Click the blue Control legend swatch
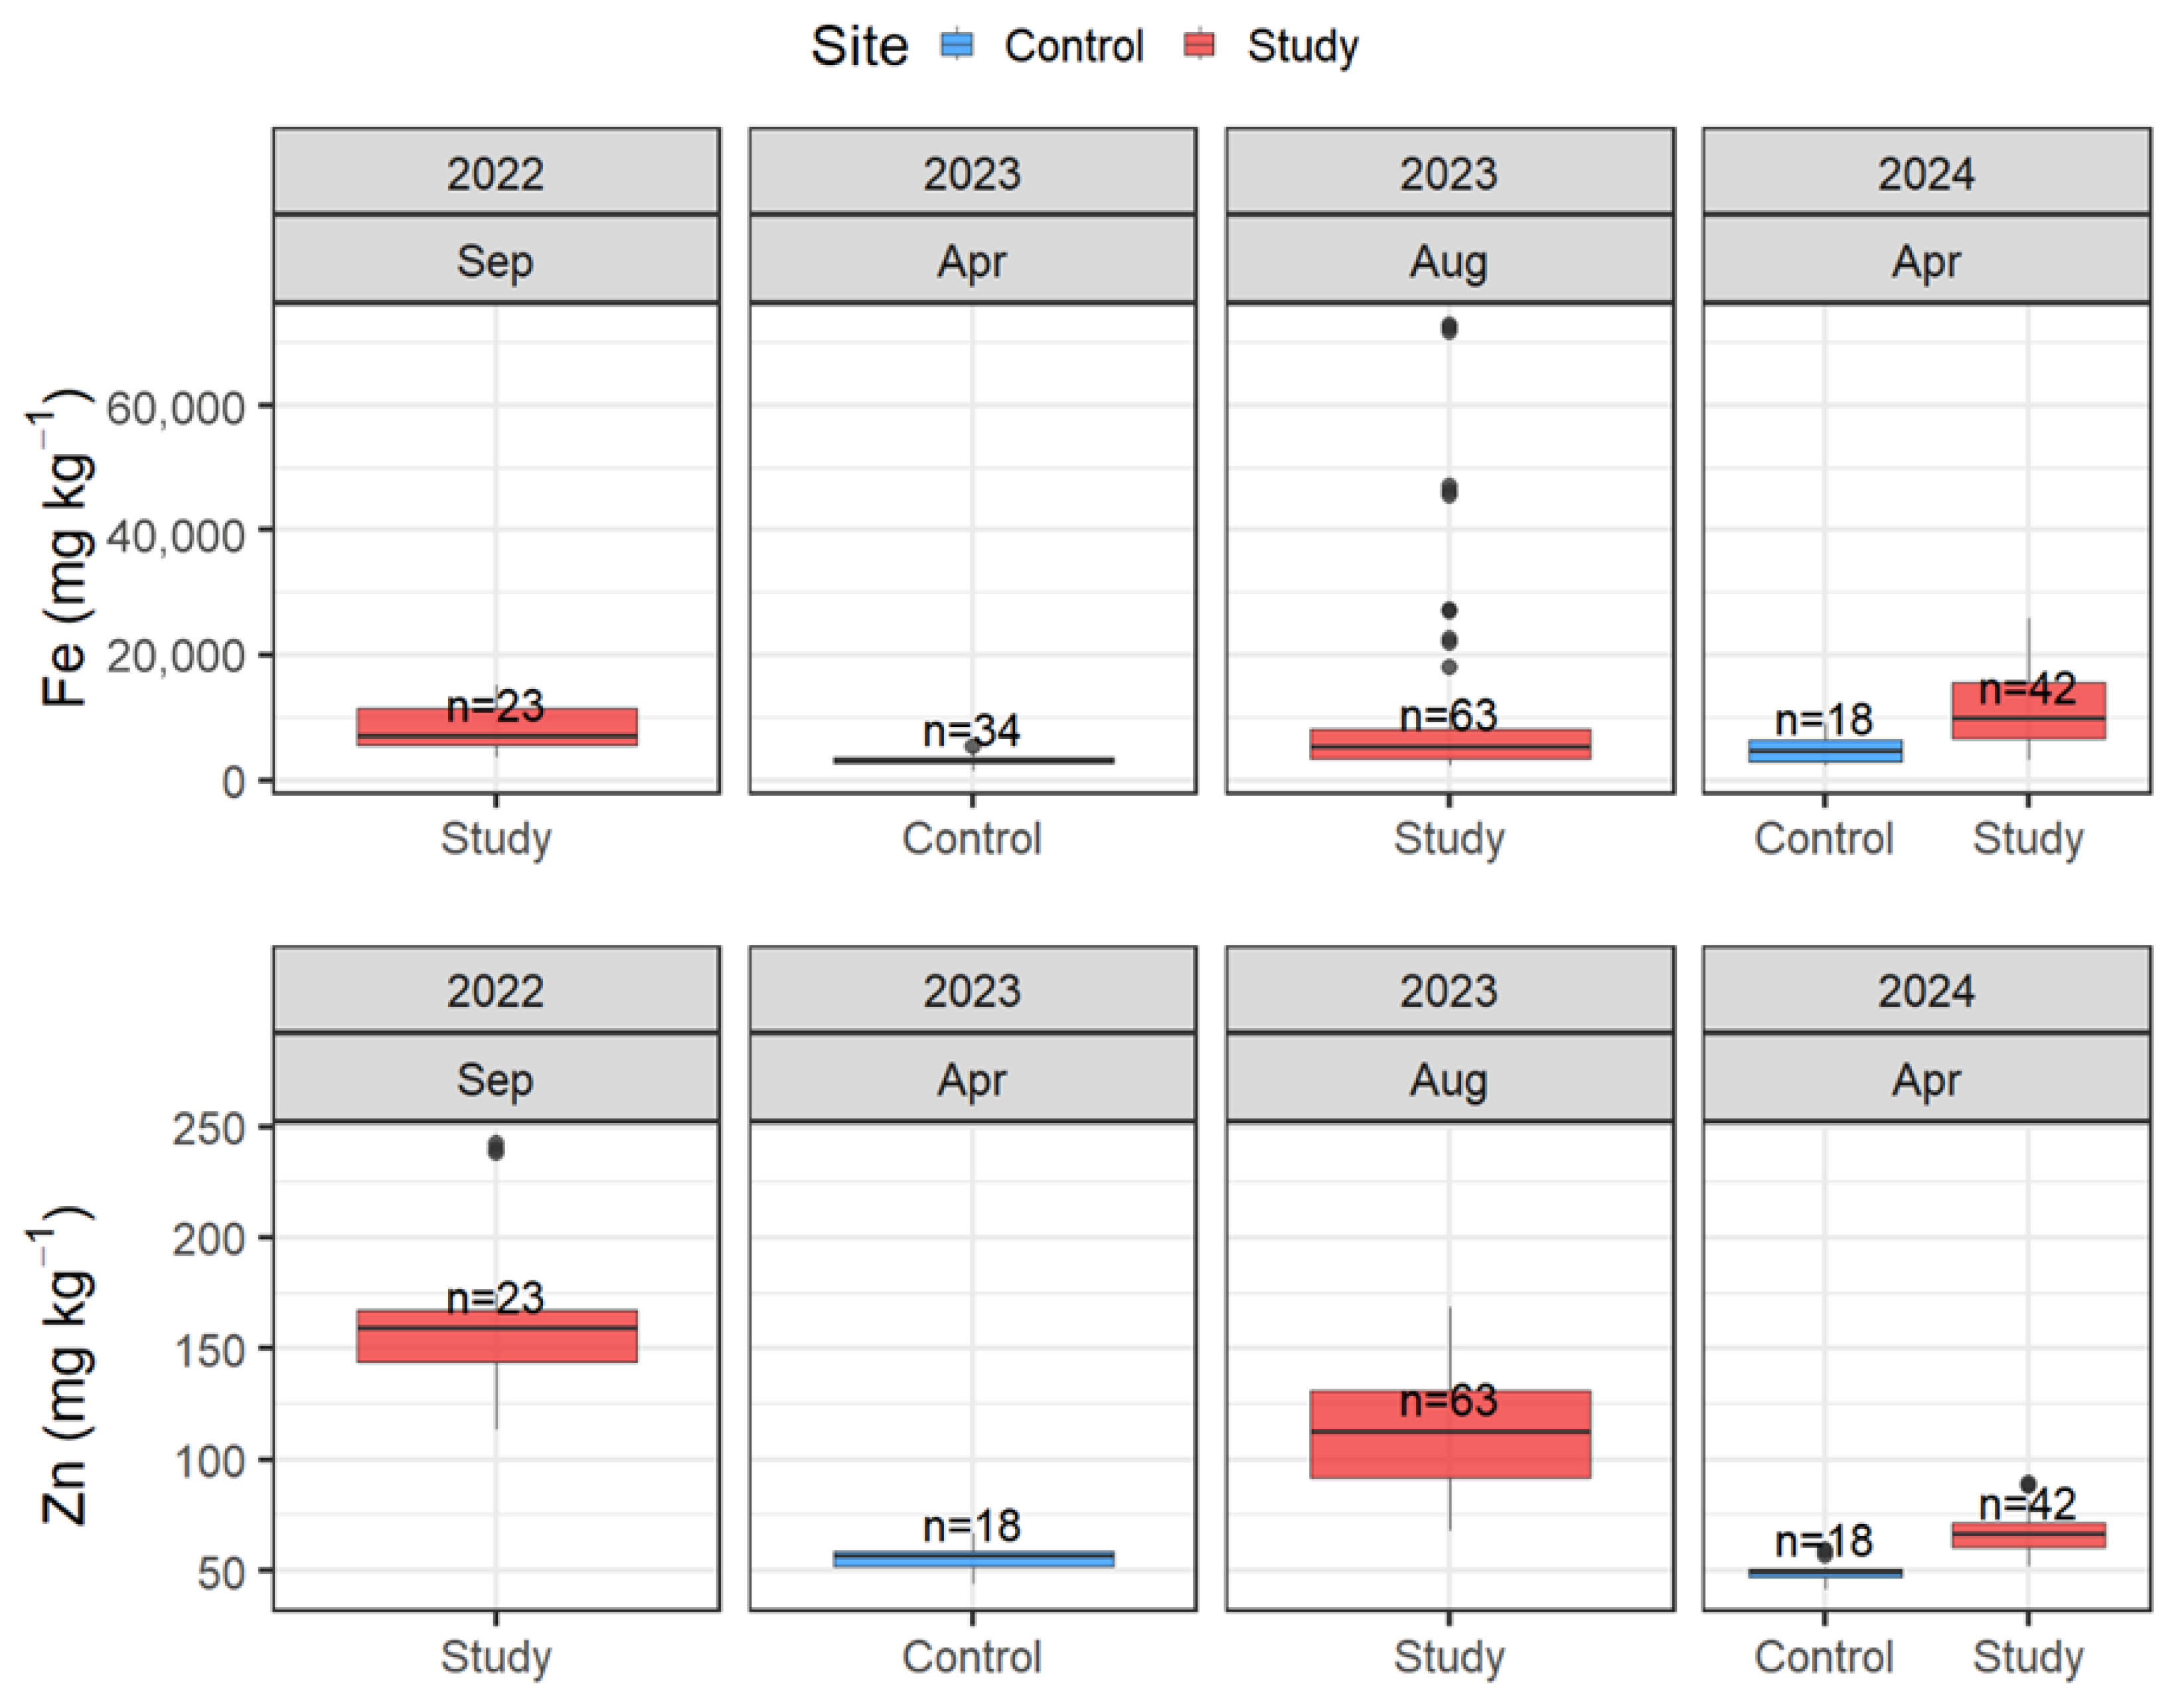The width and height of the screenshot is (2184, 1706). [x=957, y=45]
